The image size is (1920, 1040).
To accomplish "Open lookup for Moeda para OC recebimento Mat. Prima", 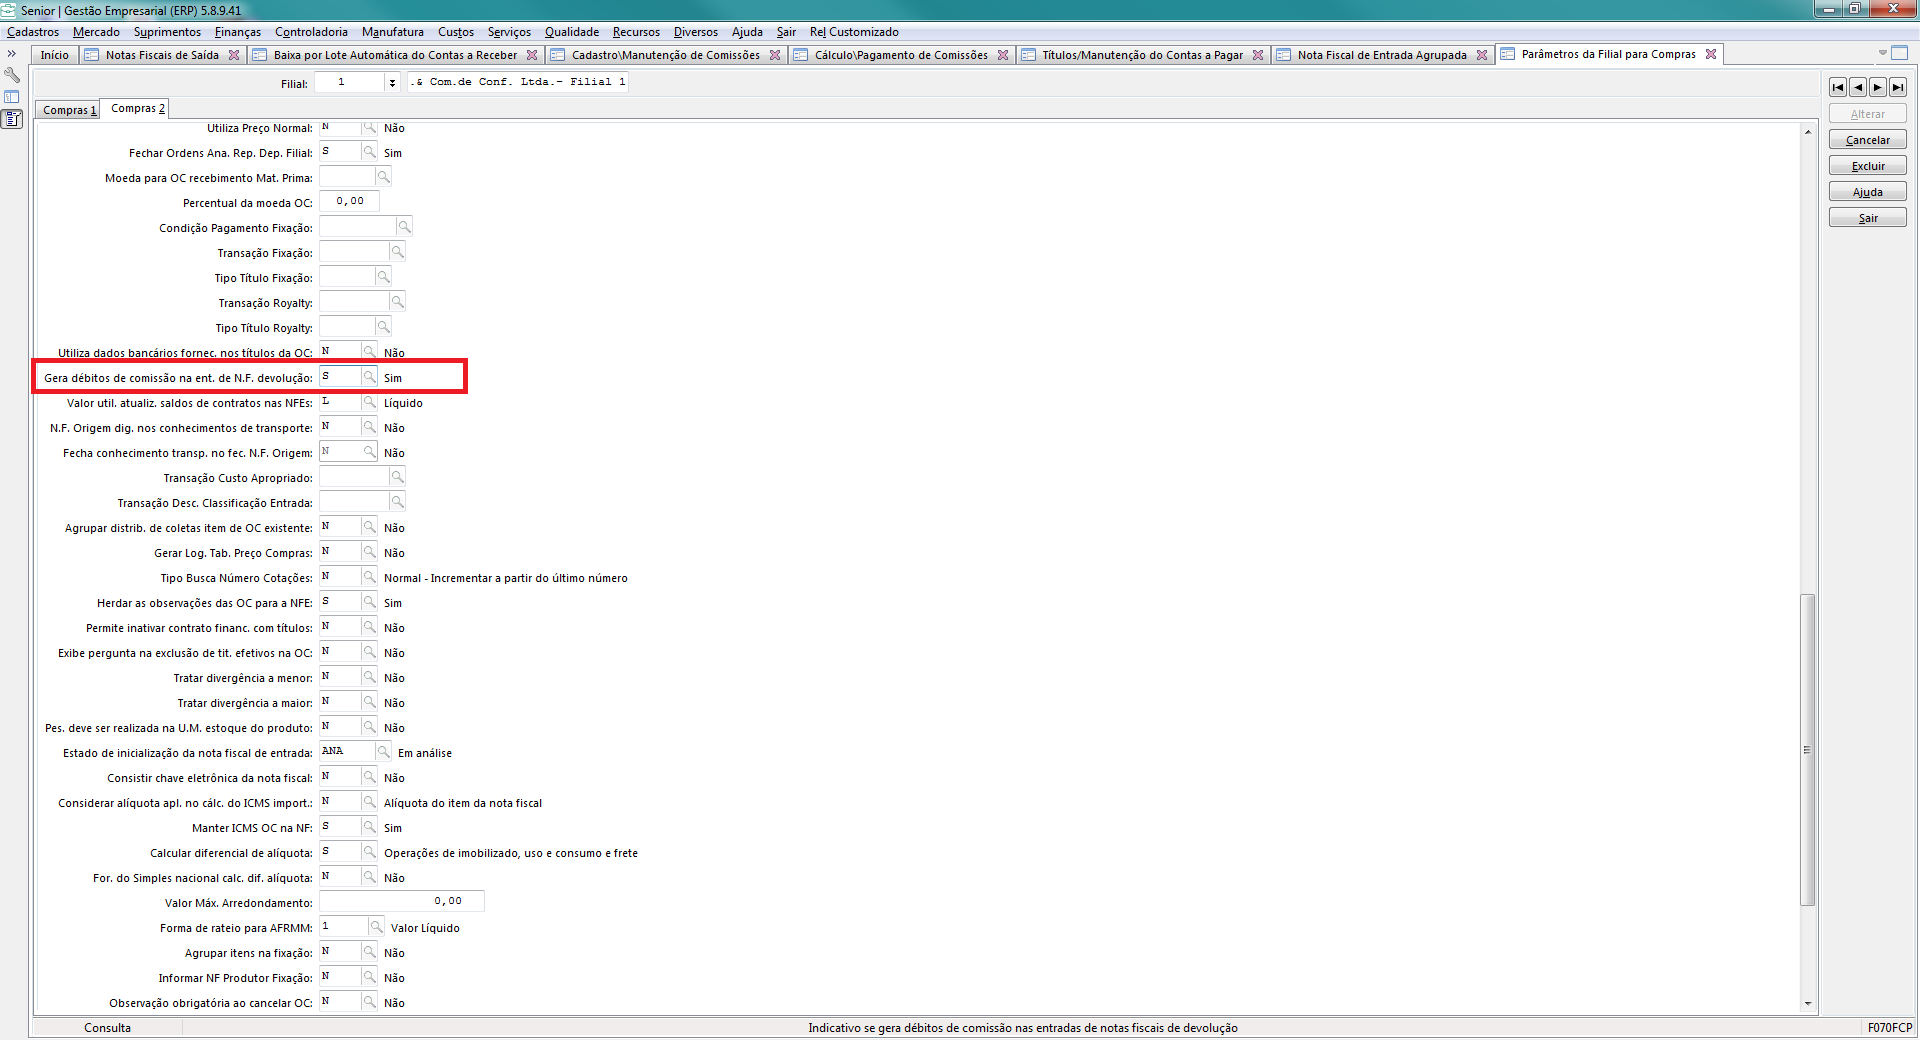I will pos(383,177).
